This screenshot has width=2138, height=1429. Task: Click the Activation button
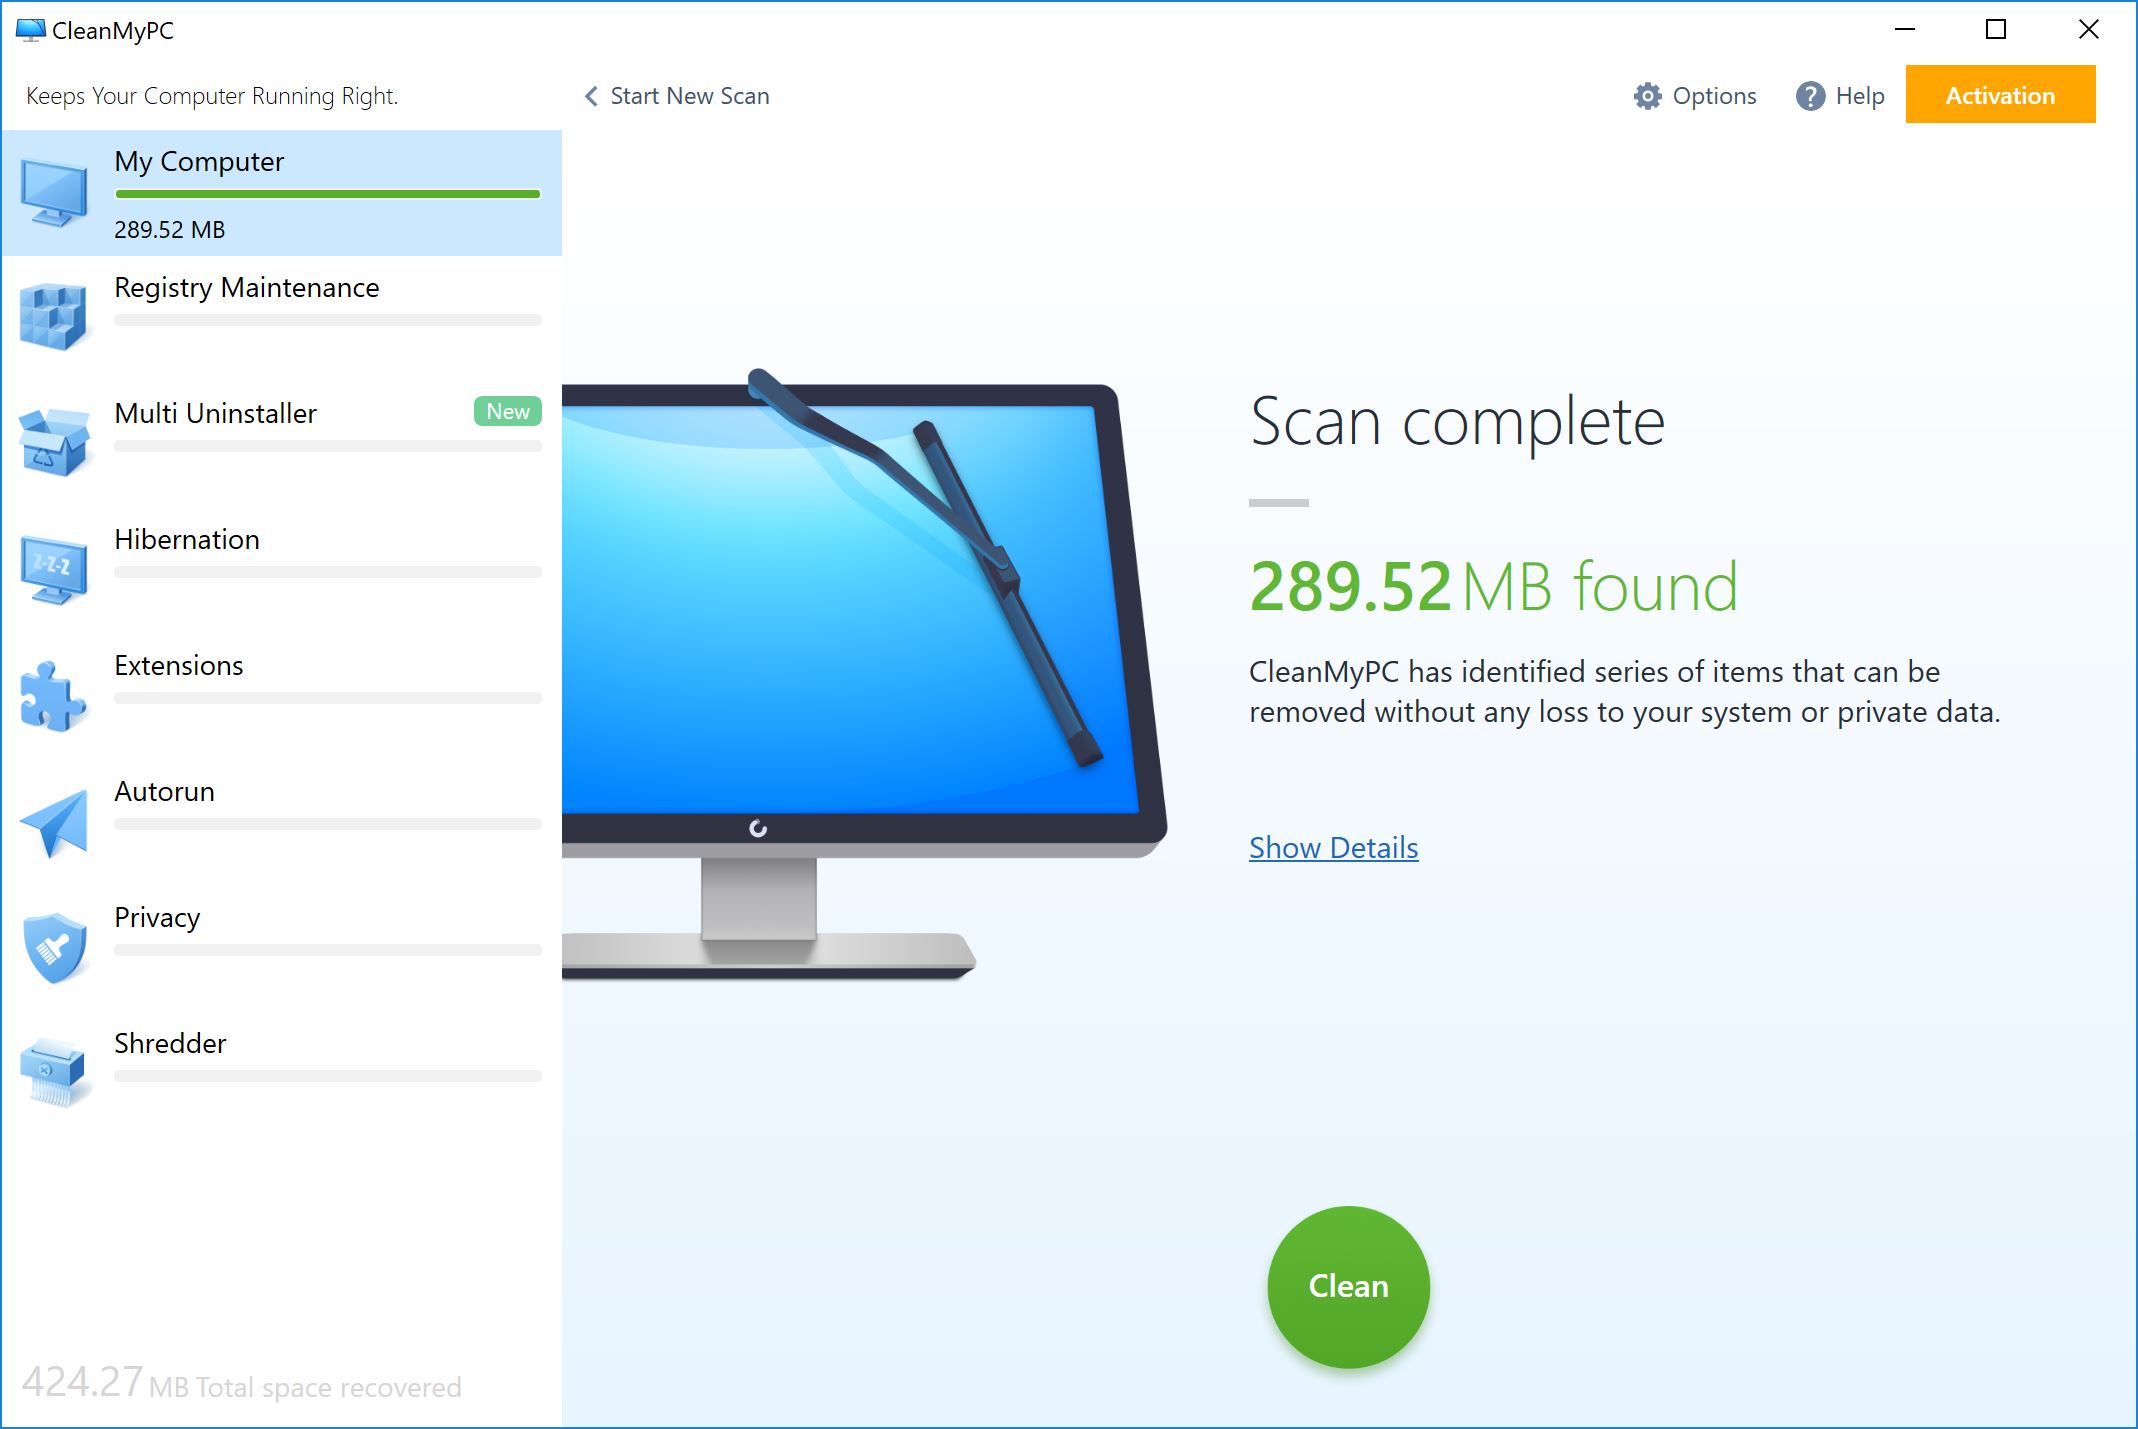click(1999, 94)
